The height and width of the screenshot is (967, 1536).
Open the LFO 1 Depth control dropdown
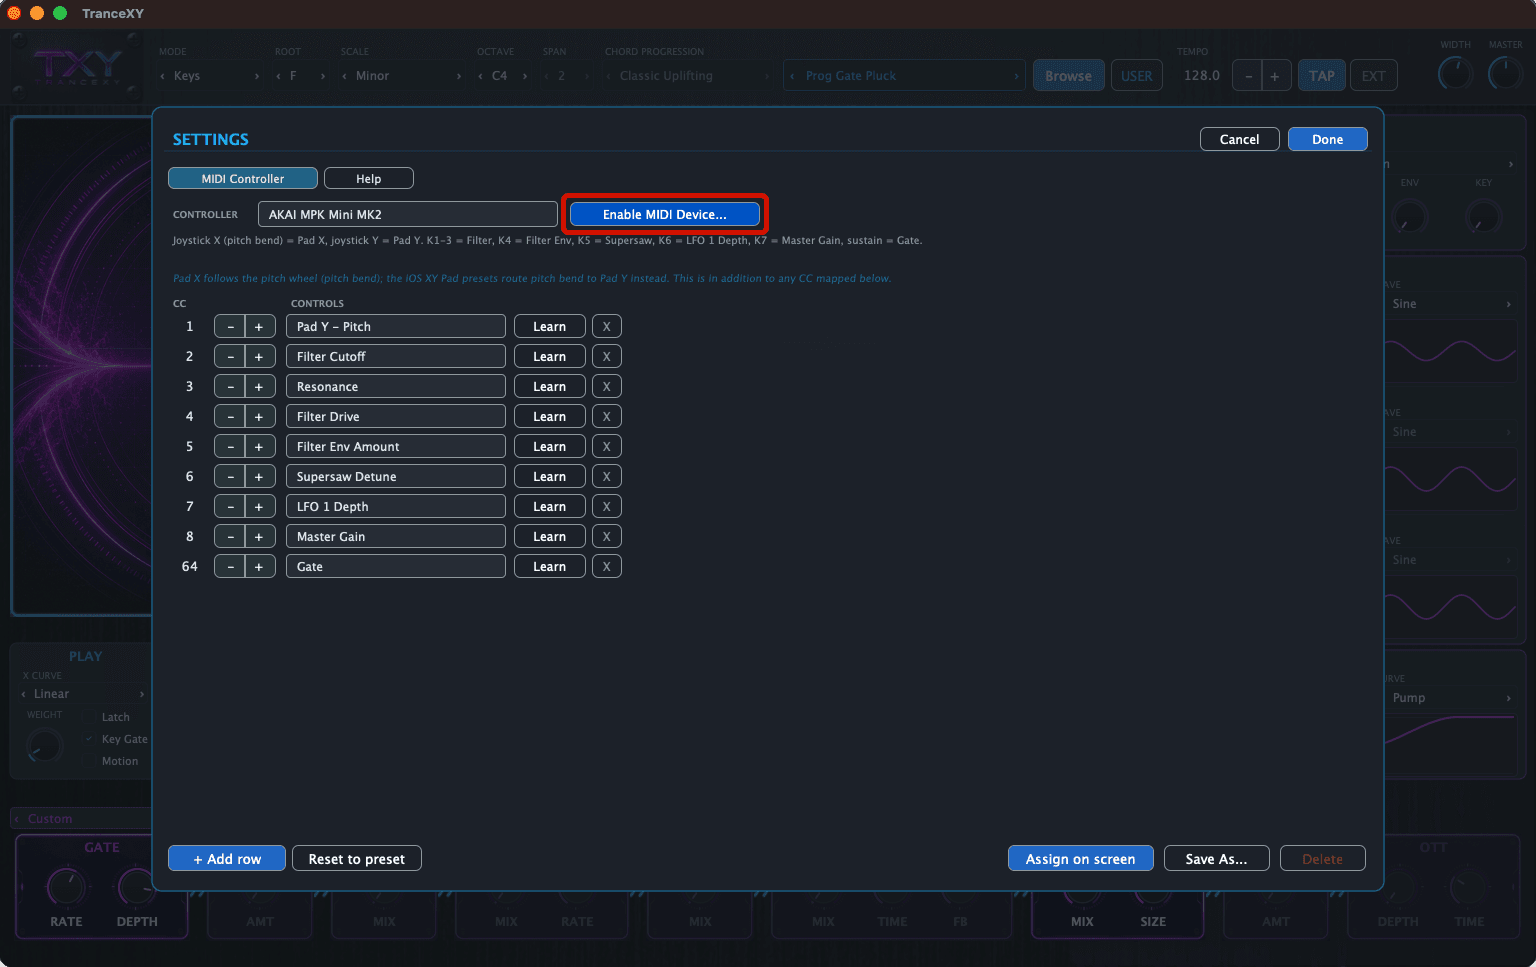(396, 506)
